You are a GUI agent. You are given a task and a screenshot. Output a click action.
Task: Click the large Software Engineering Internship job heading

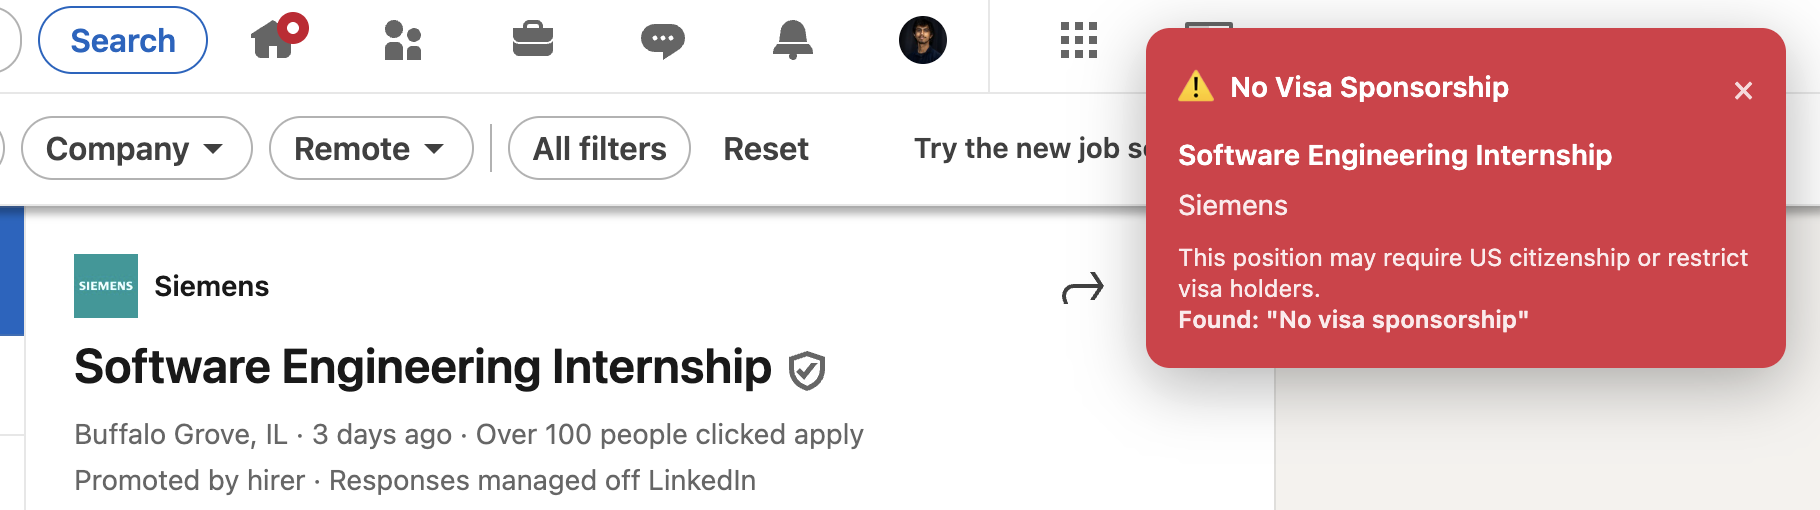pos(423,367)
